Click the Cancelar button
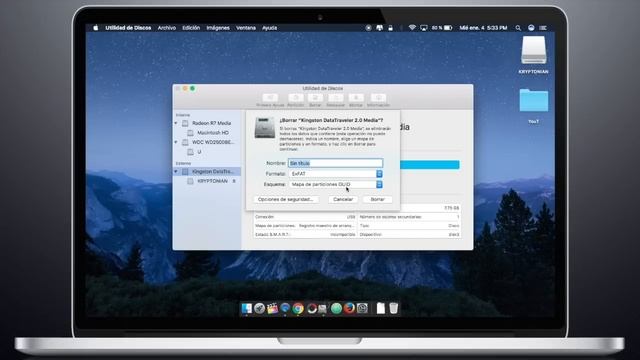 343,199
